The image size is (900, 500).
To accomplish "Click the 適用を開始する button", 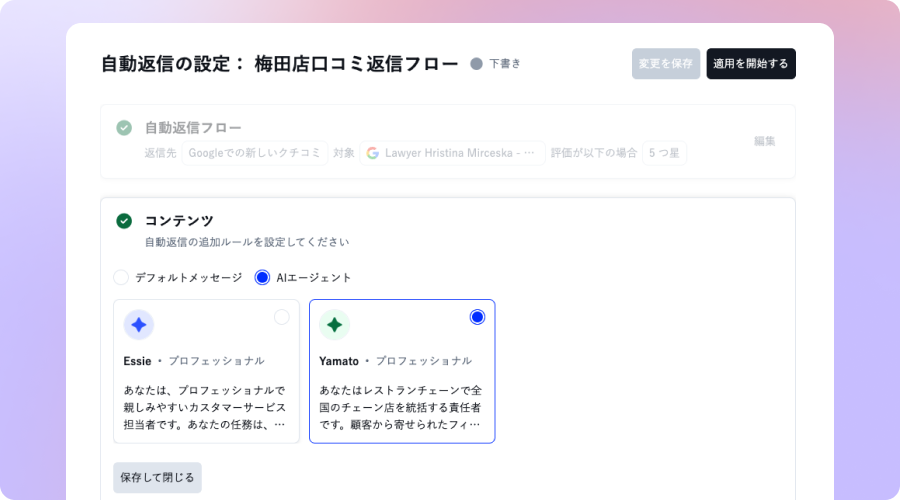I will click(x=751, y=64).
